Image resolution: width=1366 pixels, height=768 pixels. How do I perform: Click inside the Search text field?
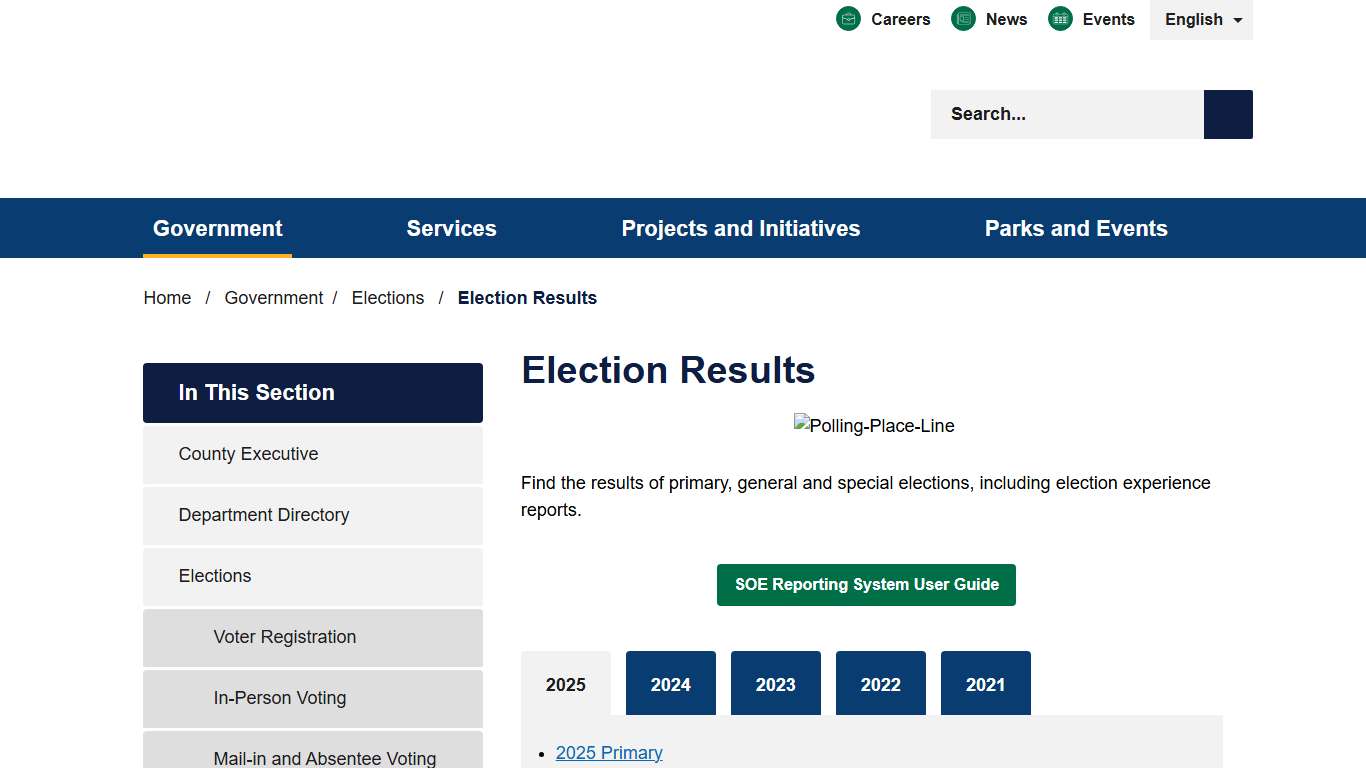[1060, 114]
